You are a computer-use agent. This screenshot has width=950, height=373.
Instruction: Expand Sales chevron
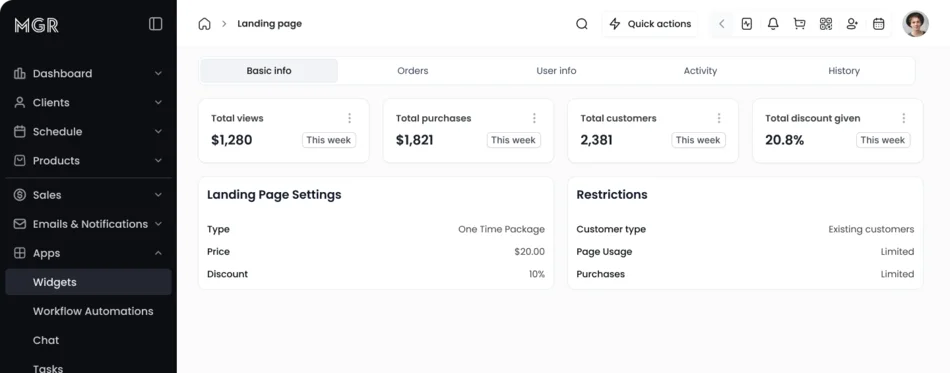(x=158, y=195)
